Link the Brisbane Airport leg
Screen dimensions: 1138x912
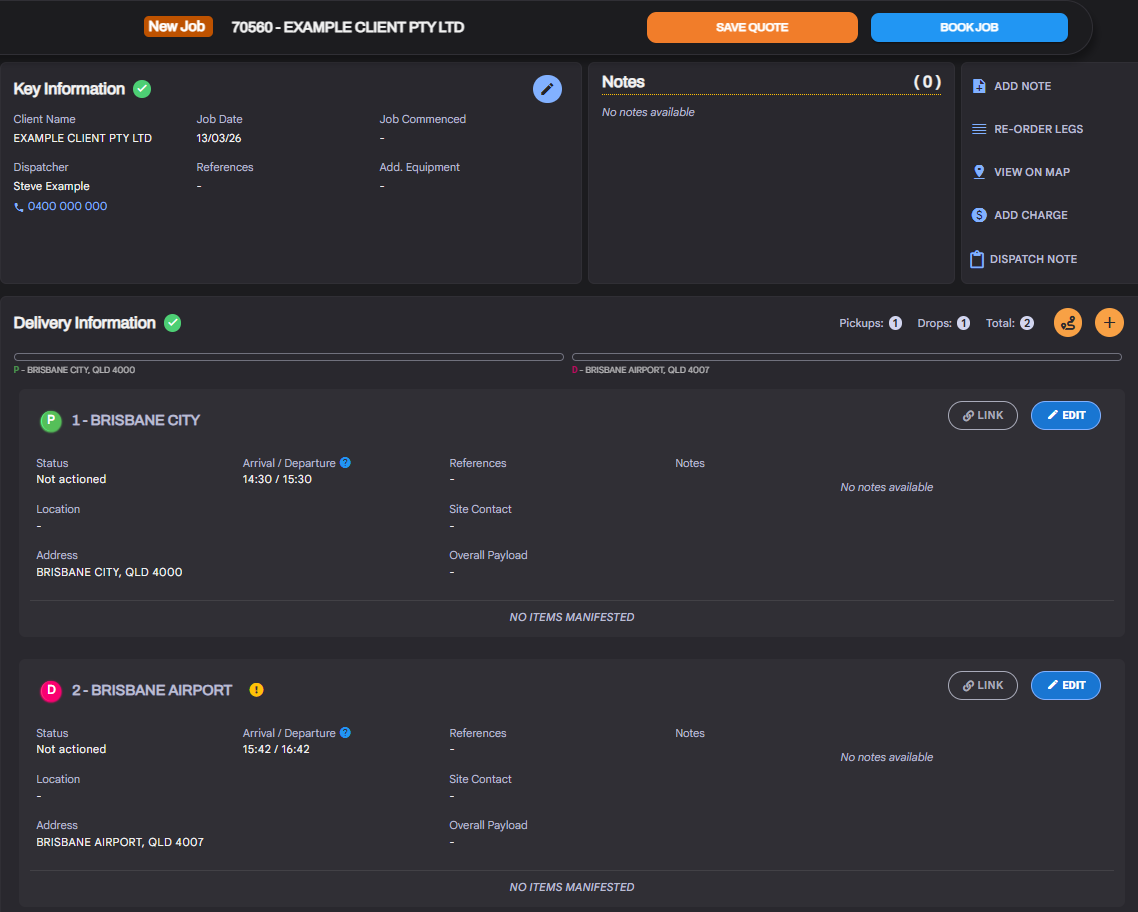[983, 686]
